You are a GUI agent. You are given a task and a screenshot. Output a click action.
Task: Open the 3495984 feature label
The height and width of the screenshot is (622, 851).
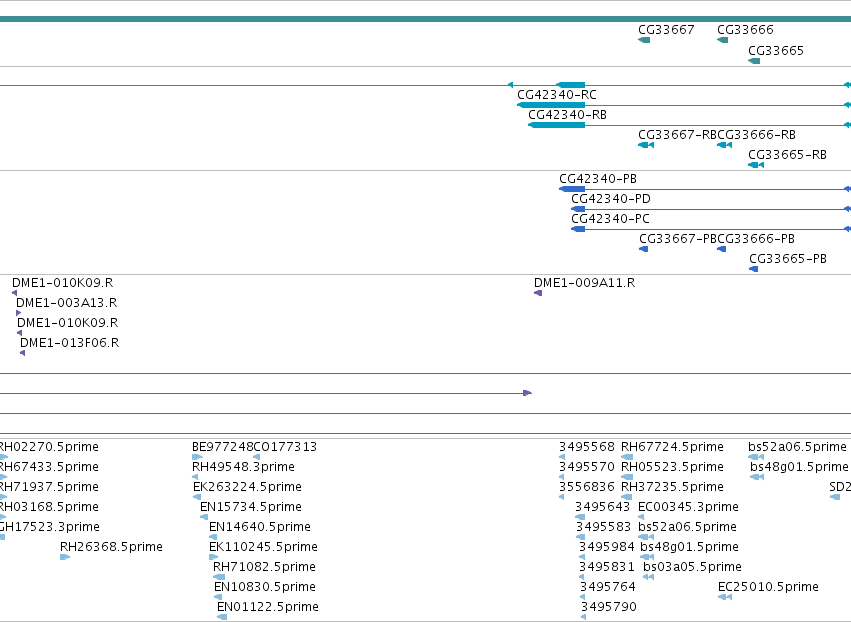tap(607, 547)
